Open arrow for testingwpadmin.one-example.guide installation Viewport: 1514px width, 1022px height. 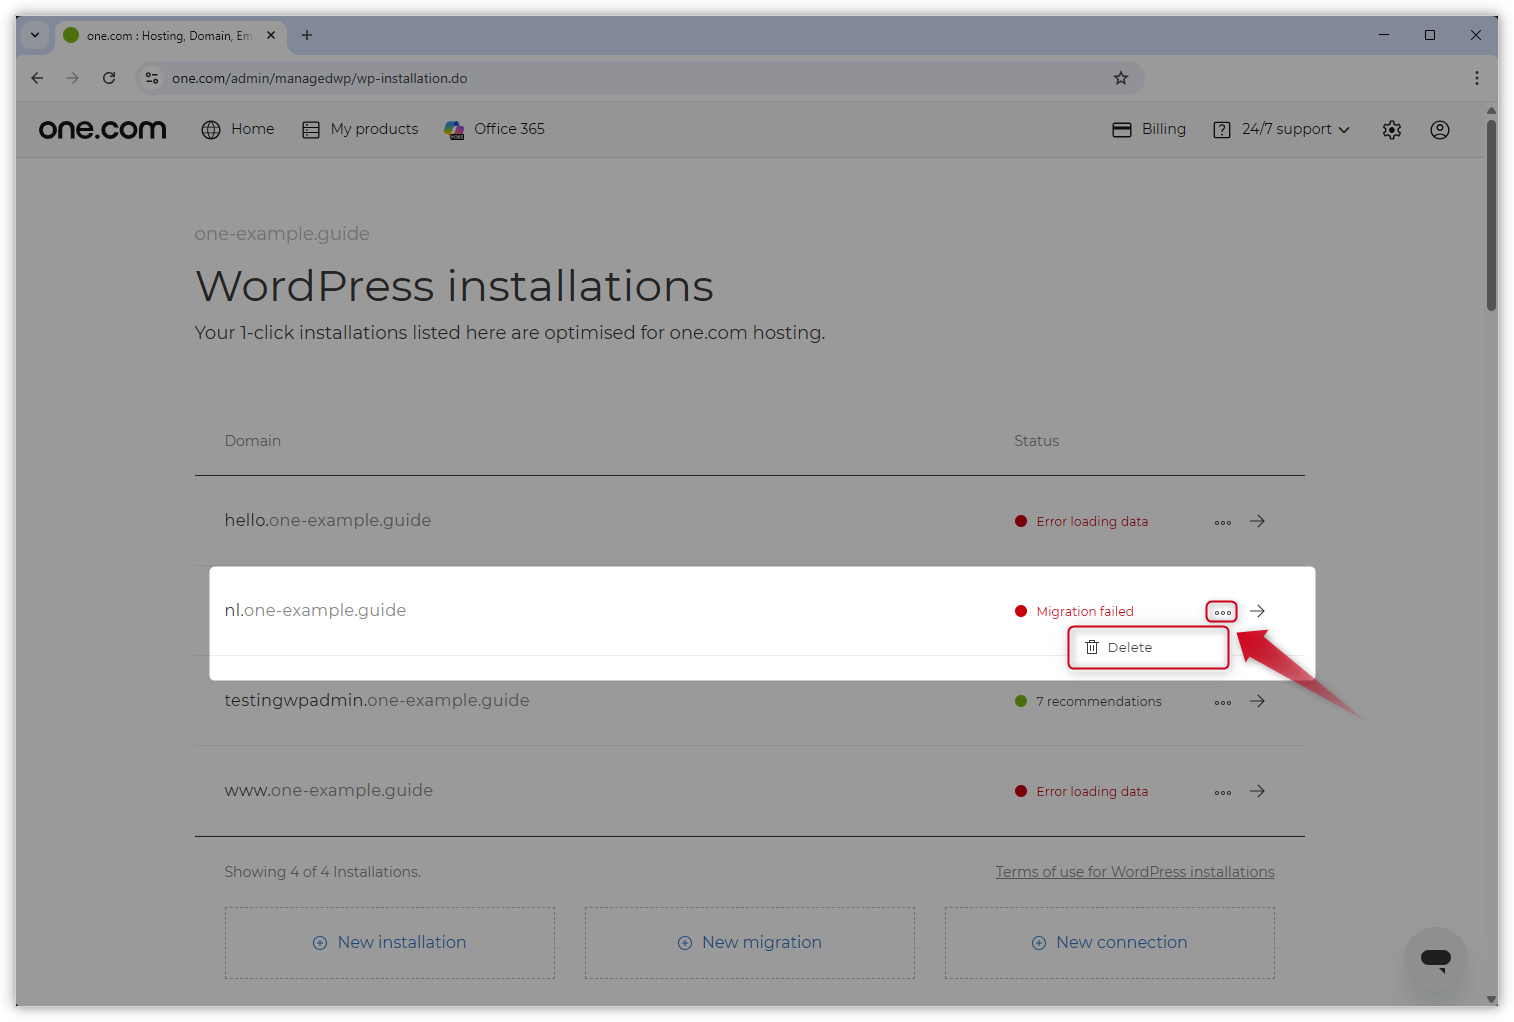tap(1258, 701)
